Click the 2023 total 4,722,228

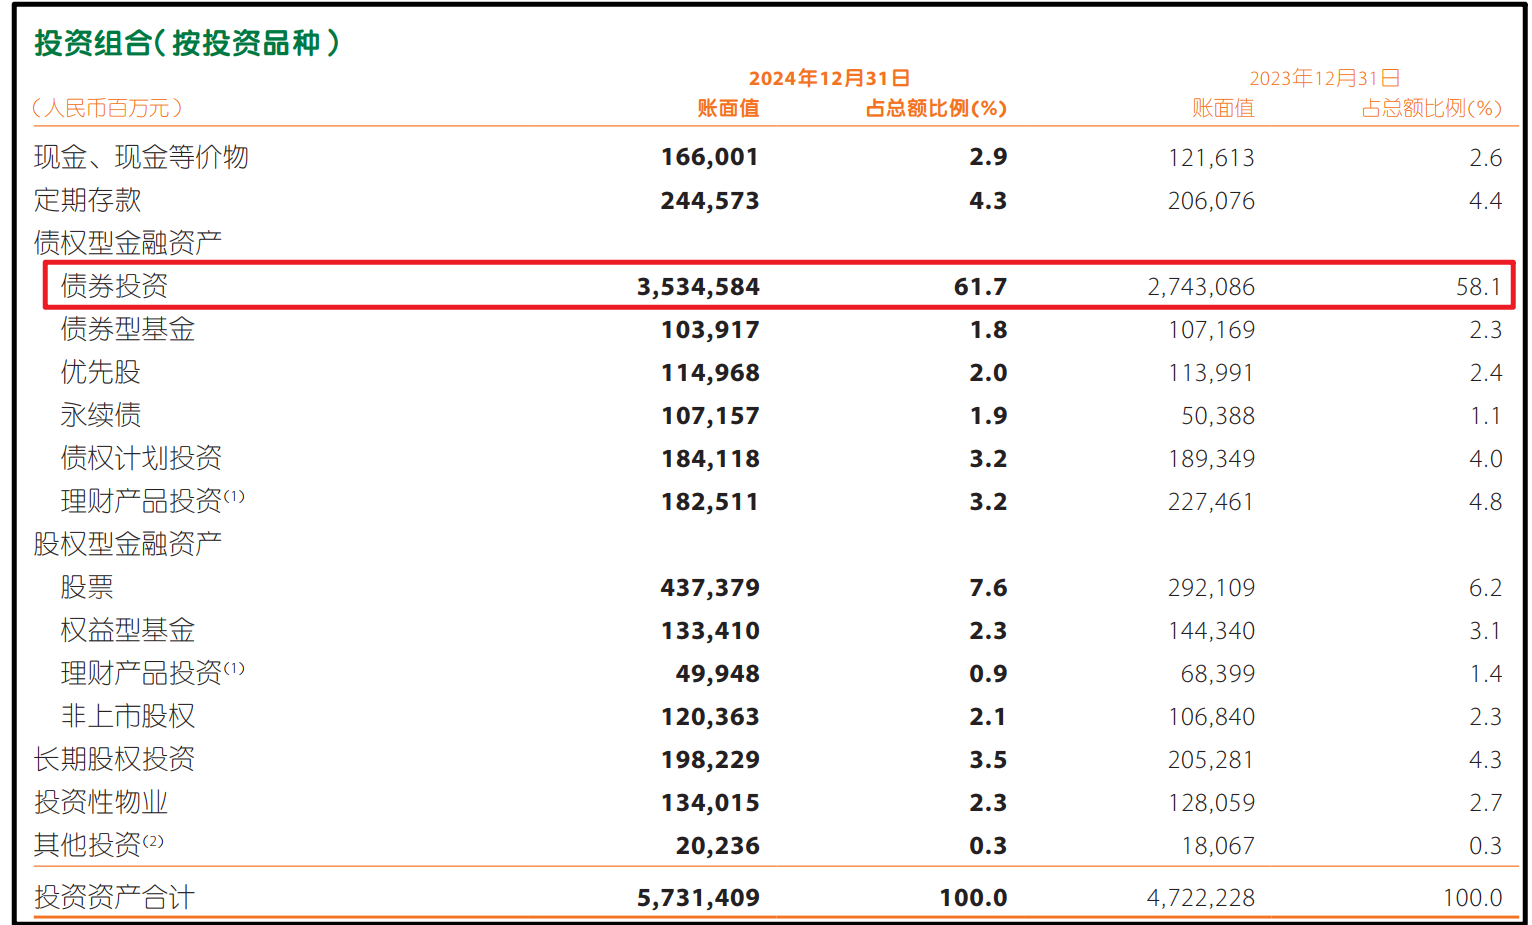(x=1200, y=898)
